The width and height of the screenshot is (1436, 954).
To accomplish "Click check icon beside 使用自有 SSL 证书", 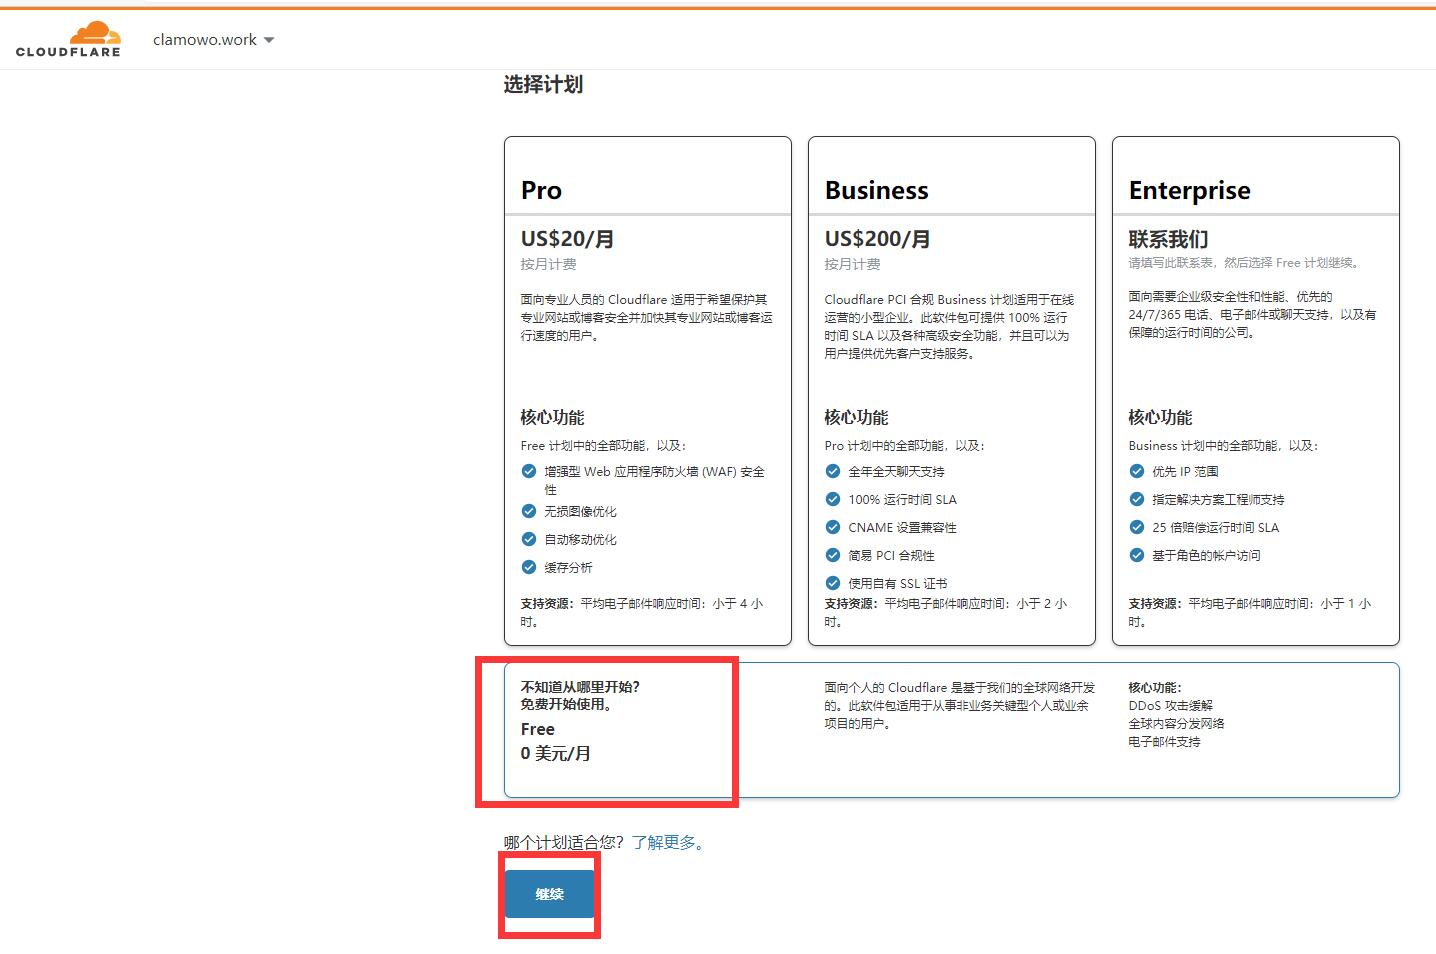I will coord(833,583).
